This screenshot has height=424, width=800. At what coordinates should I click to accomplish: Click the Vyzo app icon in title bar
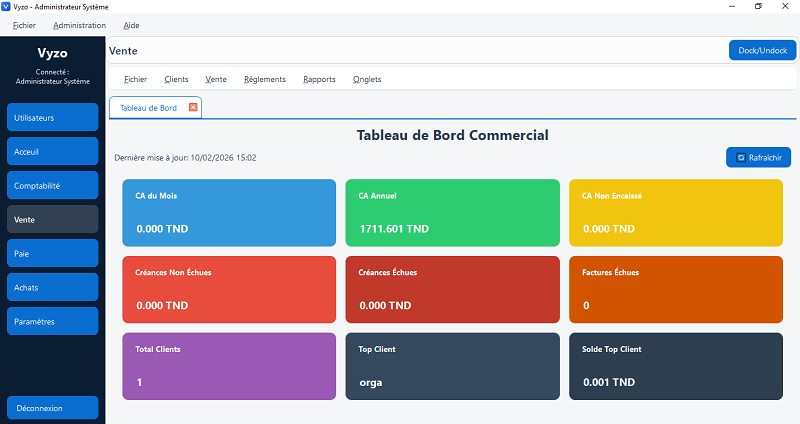(x=8, y=7)
